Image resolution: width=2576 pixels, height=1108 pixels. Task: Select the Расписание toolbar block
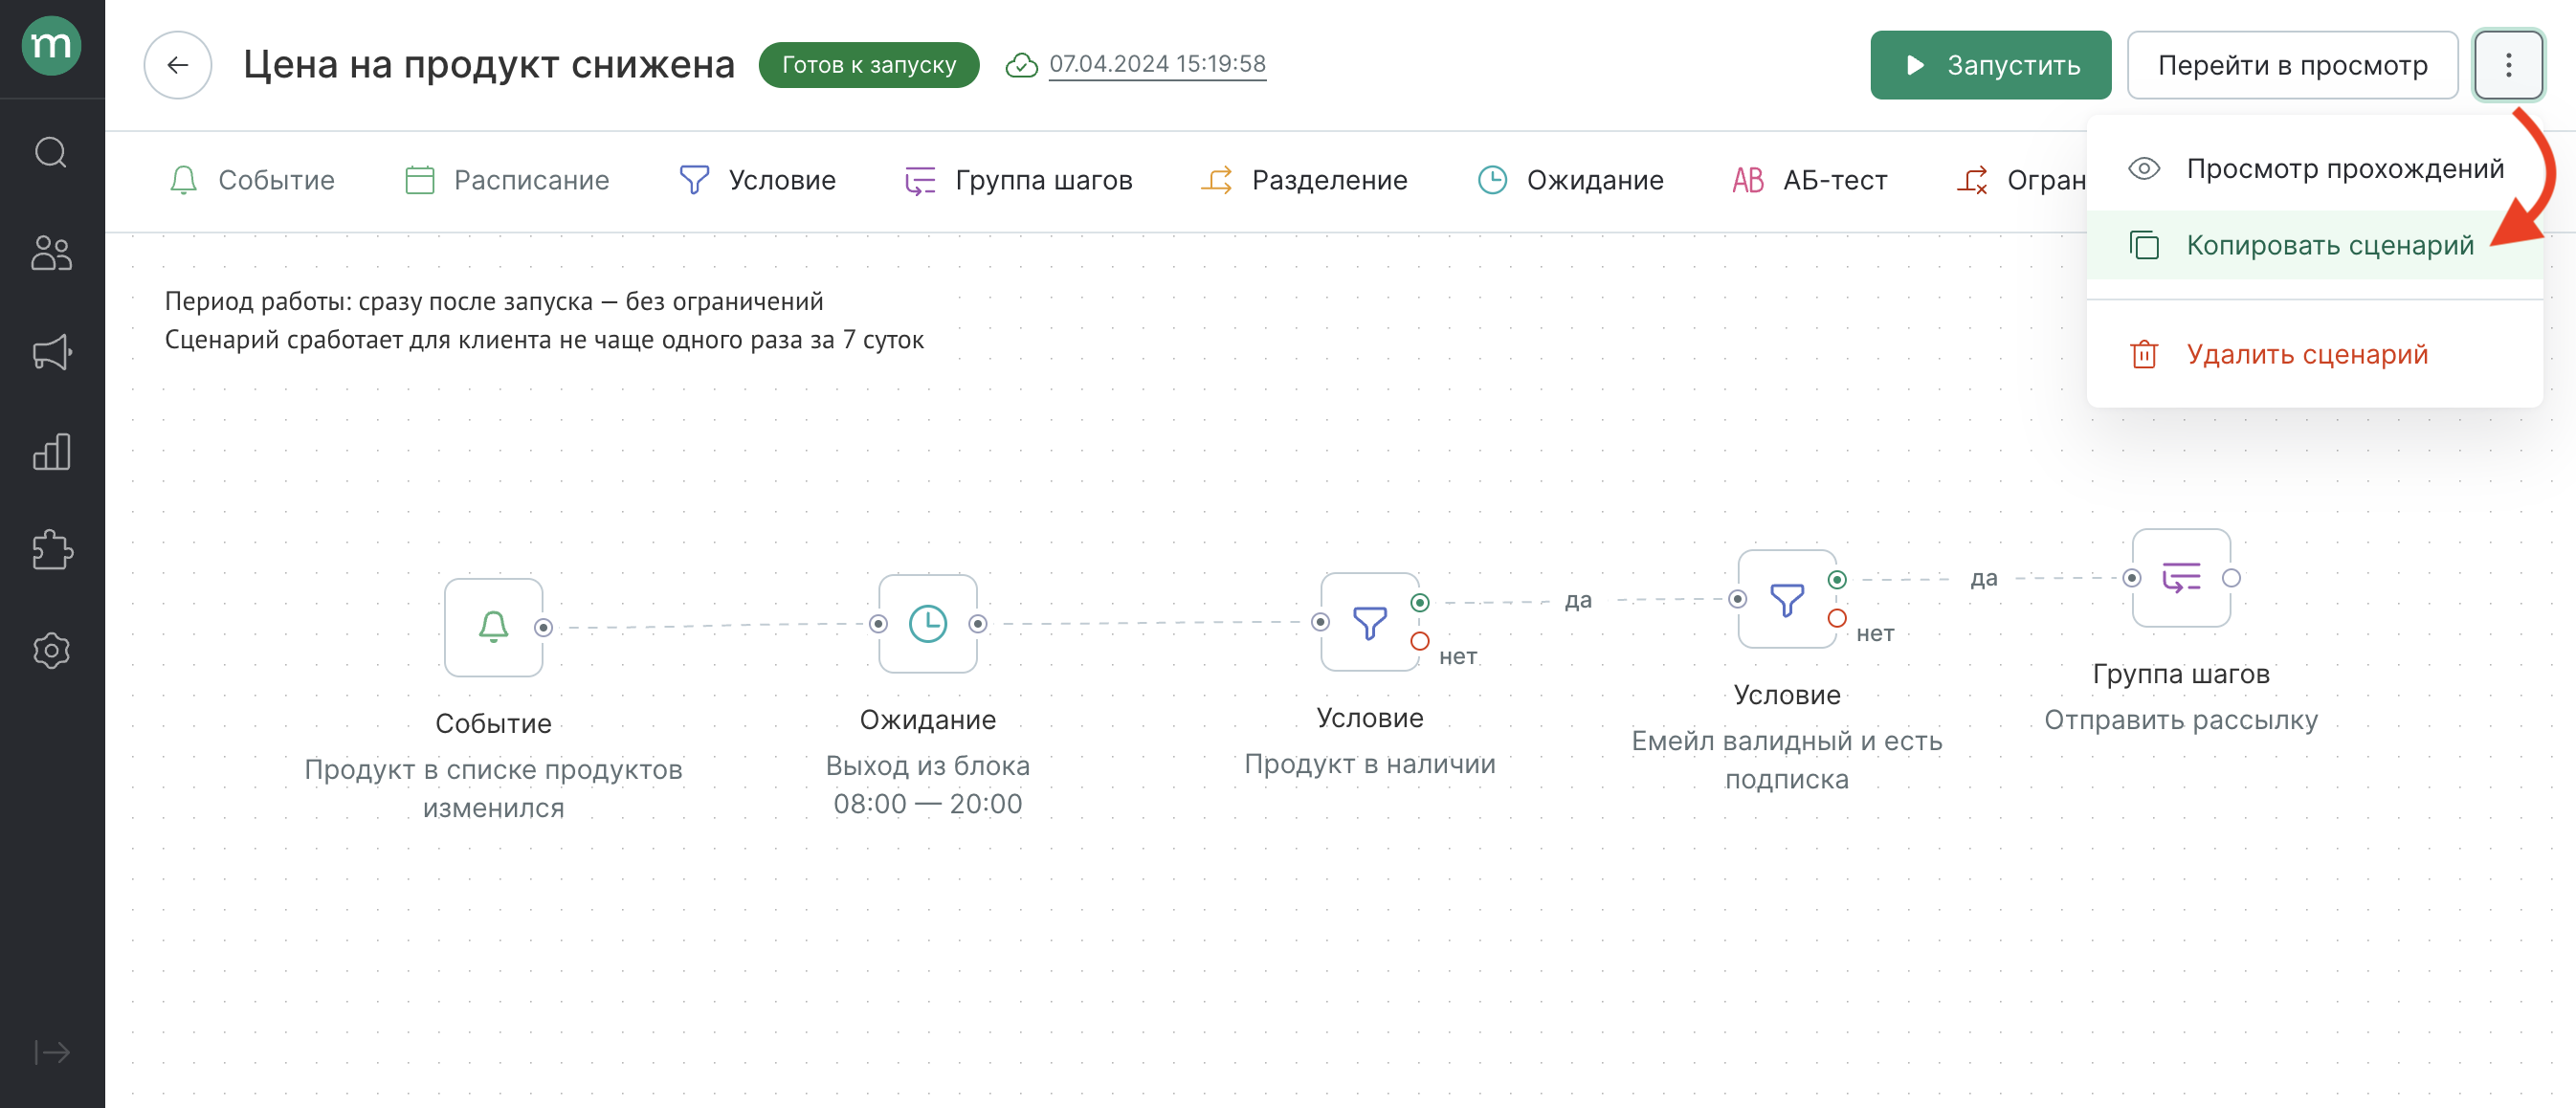506,180
